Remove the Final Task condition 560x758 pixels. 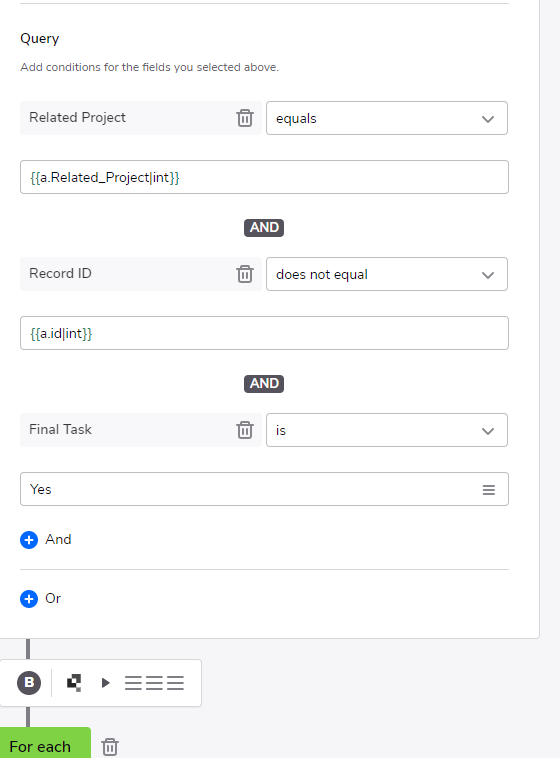coord(245,430)
